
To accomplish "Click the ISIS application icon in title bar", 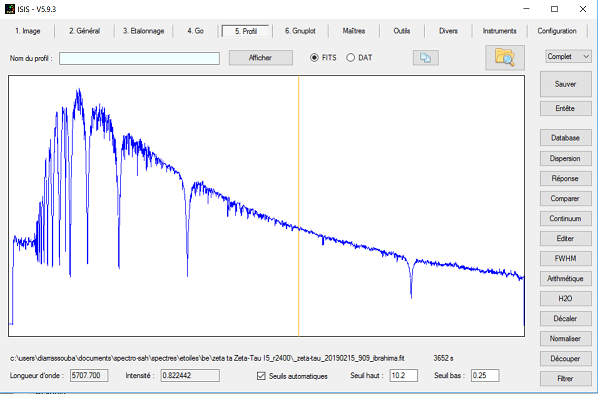I will pos(10,9).
